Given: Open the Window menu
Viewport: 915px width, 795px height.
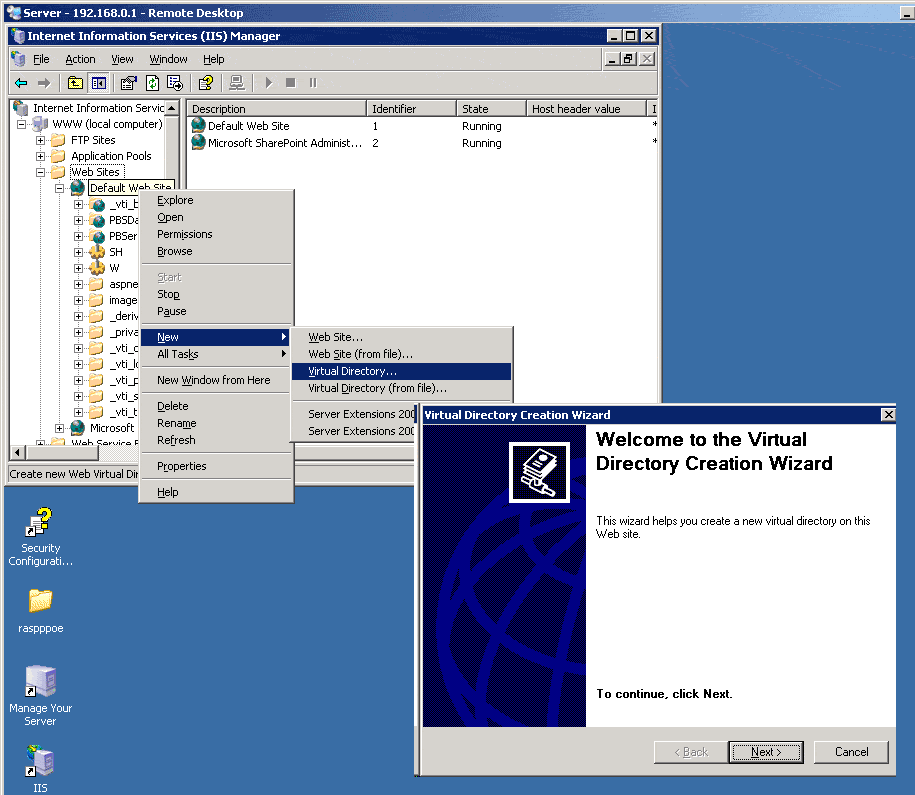Looking at the screenshot, I should [168, 59].
